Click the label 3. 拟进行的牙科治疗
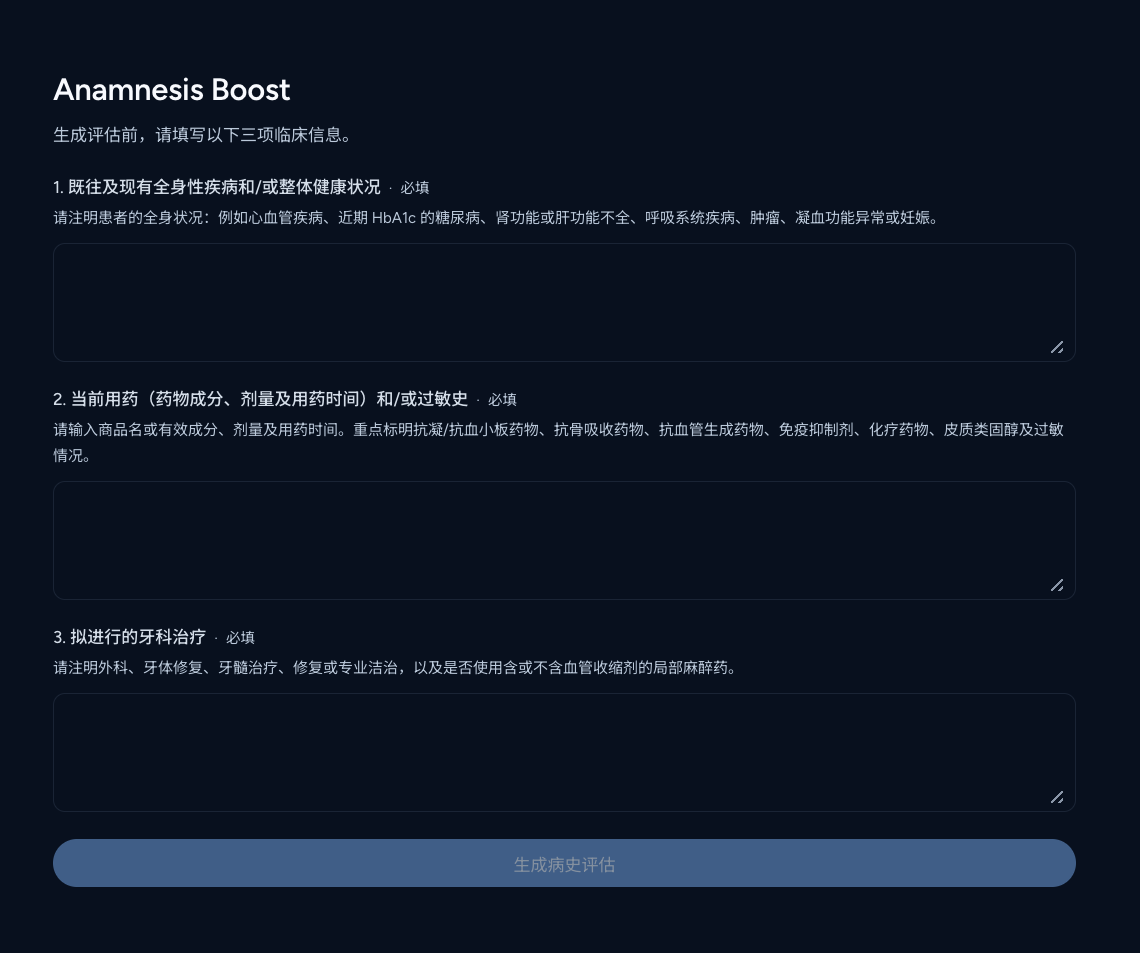 coord(129,637)
